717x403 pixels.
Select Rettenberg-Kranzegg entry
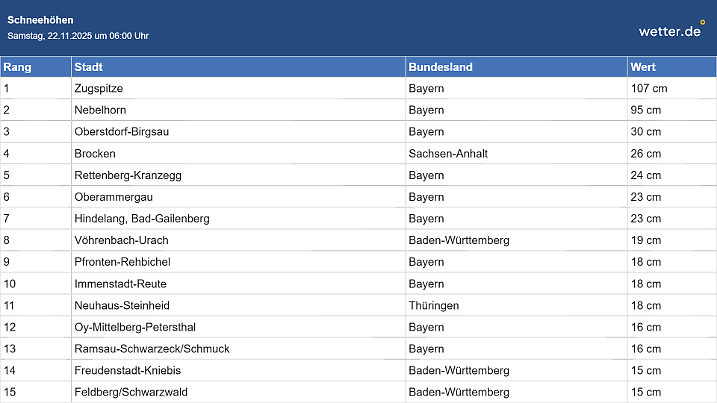[x=128, y=176]
